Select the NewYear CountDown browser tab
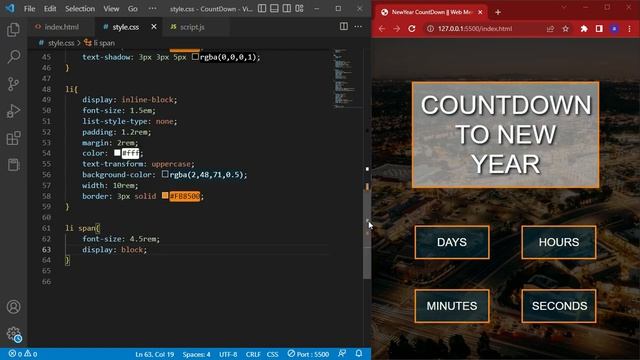 coord(431,12)
